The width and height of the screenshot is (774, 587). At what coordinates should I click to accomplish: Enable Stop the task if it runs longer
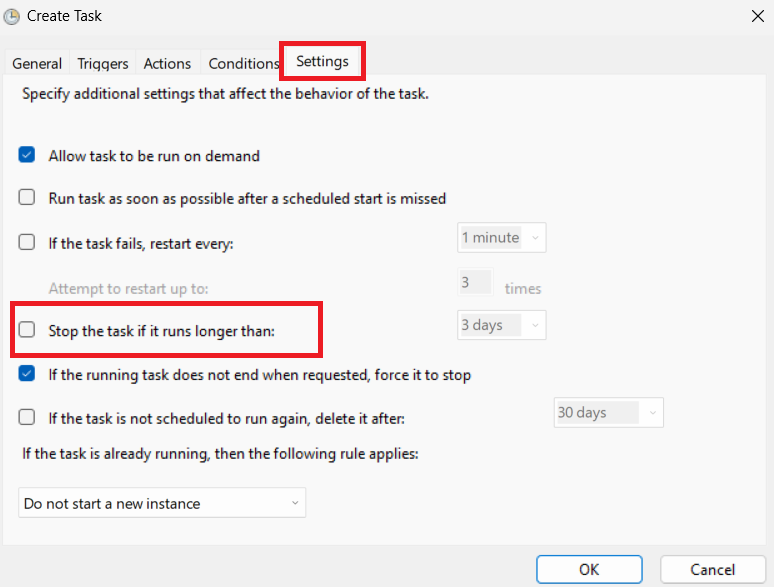tap(28, 329)
